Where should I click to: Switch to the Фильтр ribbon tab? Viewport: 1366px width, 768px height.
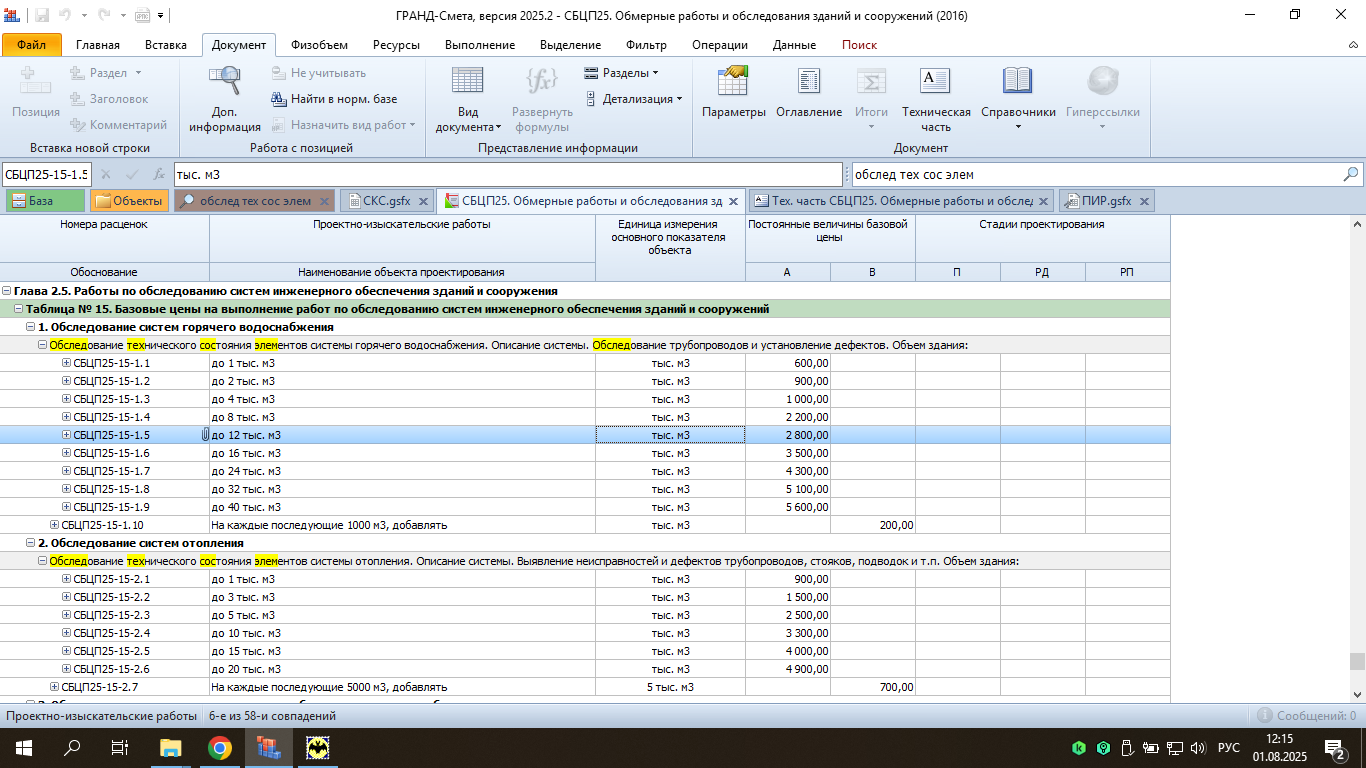tap(646, 45)
